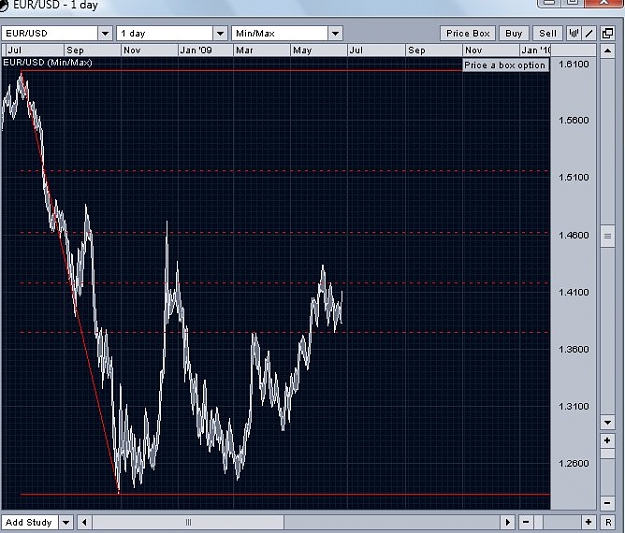This screenshot has height=533, width=625.
Task: Click the vertical zoom slider handle
Action: pos(607,454)
